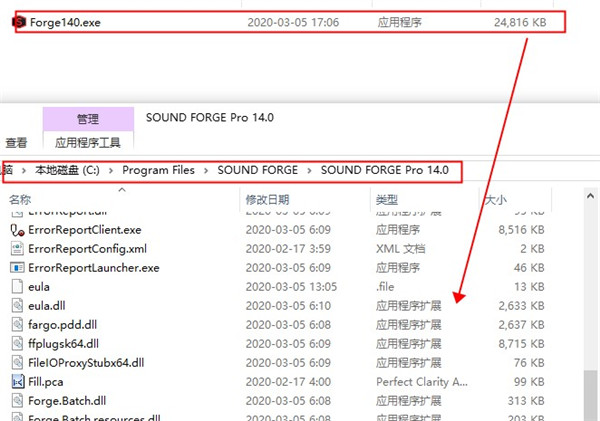
Task: Click the ErrorReportLauncher.exe file icon
Action: [x=17, y=268]
